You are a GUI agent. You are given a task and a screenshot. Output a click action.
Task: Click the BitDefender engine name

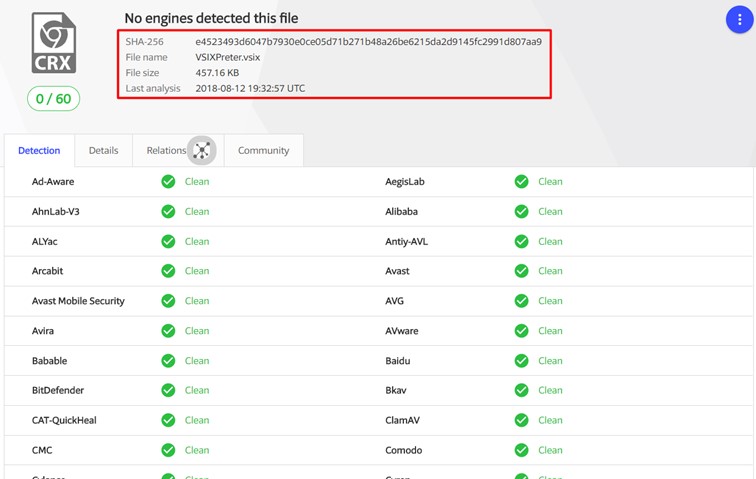[x=58, y=390]
